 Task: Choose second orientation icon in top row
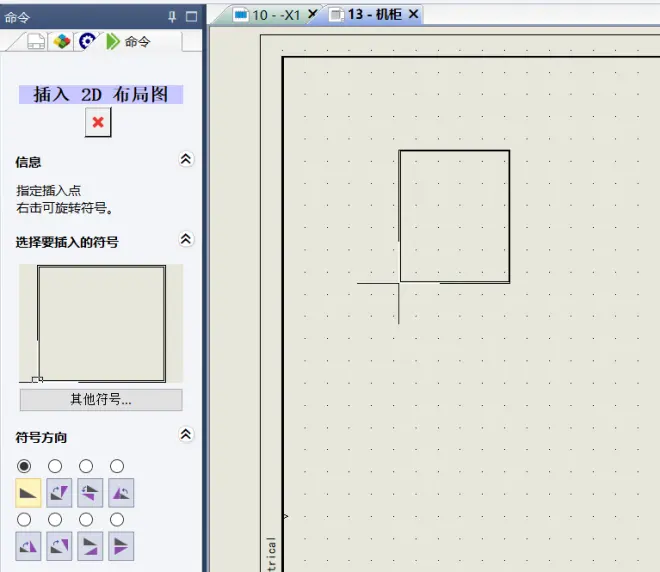tap(59, 492)
